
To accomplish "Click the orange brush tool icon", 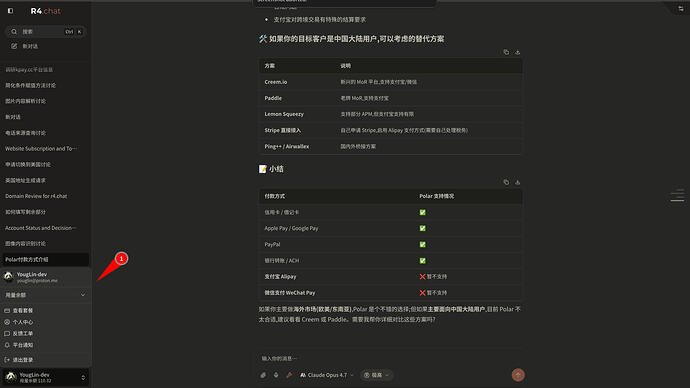I will [289, 375].
